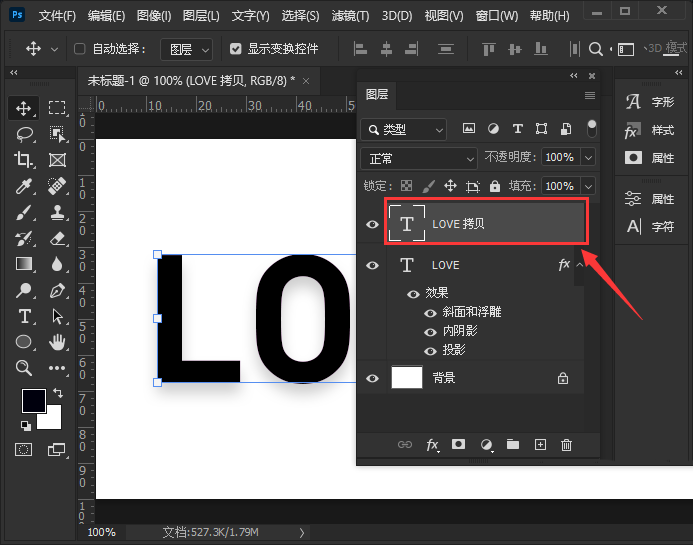Open the 编辑(E) menu

tap(106, 16)
